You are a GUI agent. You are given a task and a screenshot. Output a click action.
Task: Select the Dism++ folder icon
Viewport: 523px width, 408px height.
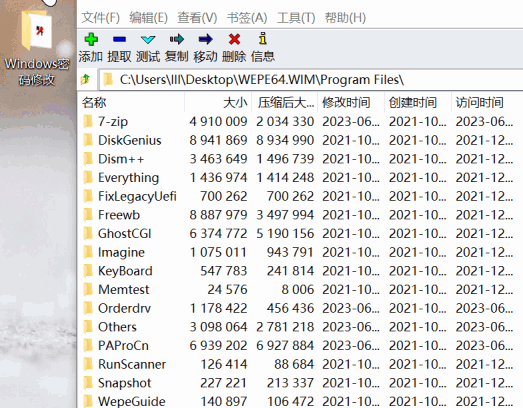(88, 159)
